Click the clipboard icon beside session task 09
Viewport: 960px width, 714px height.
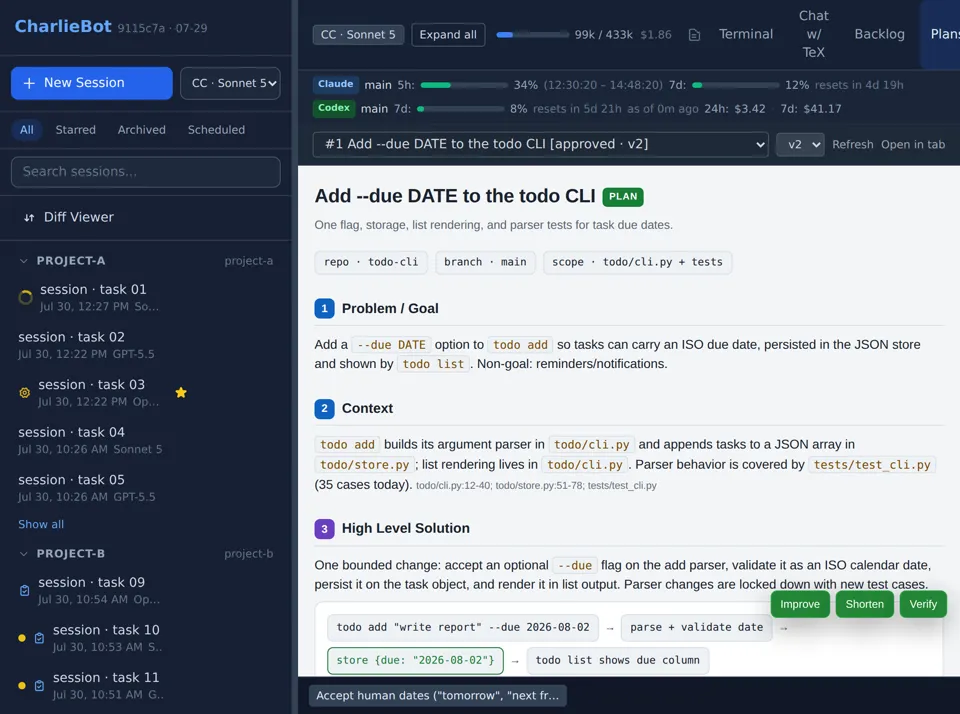point(24,590)
